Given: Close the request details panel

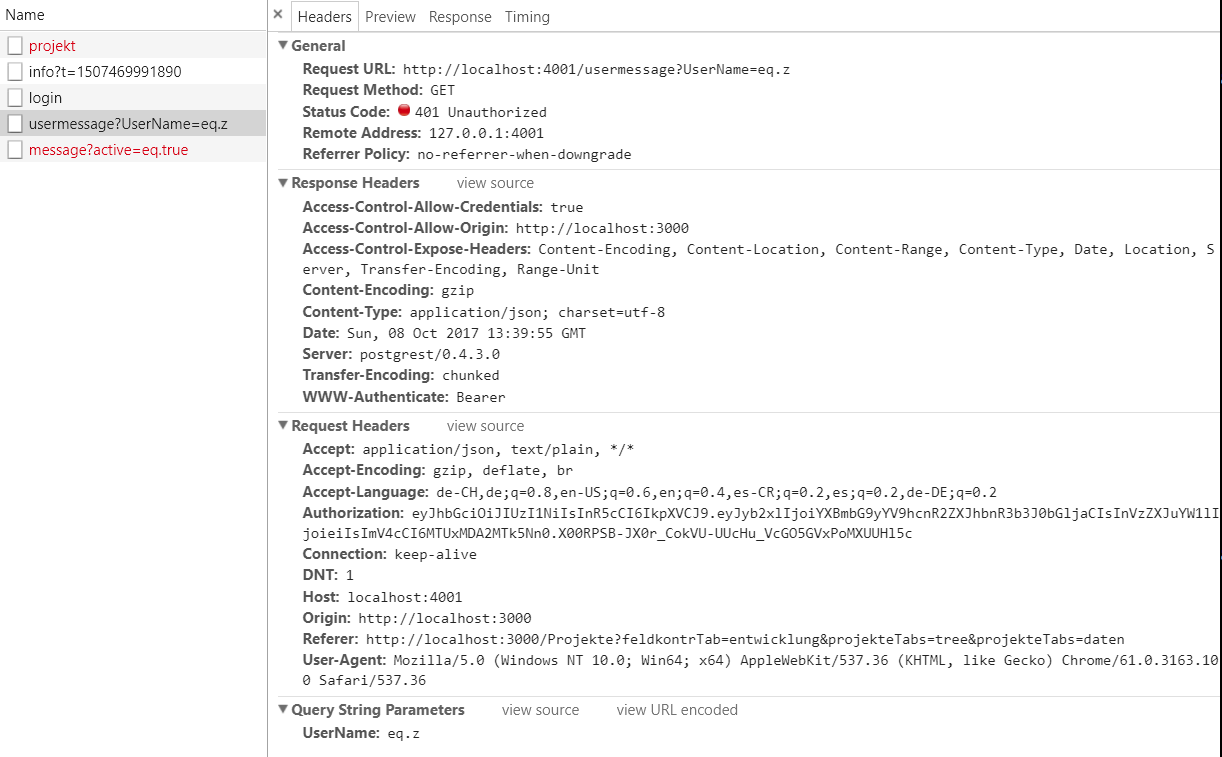Looking at the screenshot, I should coord(278,14).
